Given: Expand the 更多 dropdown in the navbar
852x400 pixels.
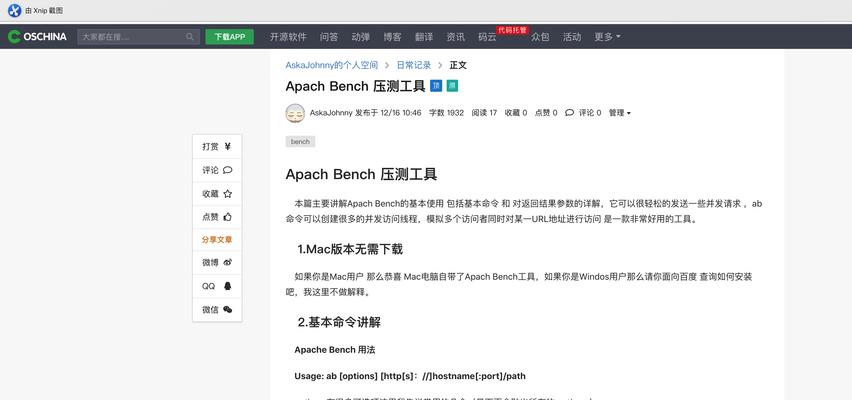Looking at the screenshot, I should click(607, 37).
